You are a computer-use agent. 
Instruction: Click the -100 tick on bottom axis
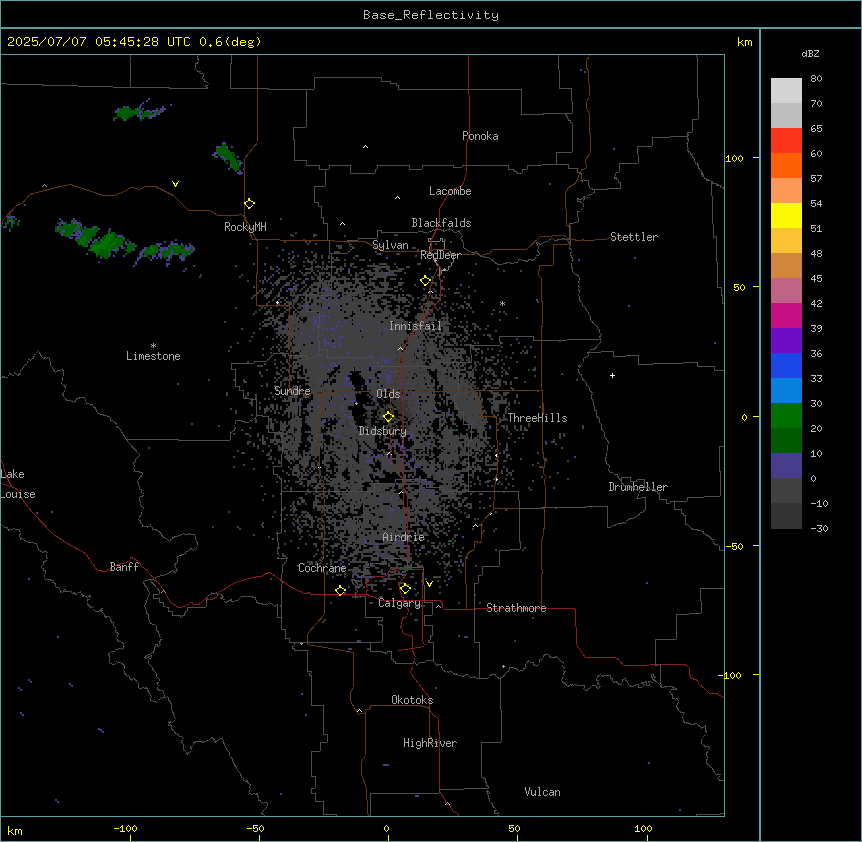(x=125, y=828)
